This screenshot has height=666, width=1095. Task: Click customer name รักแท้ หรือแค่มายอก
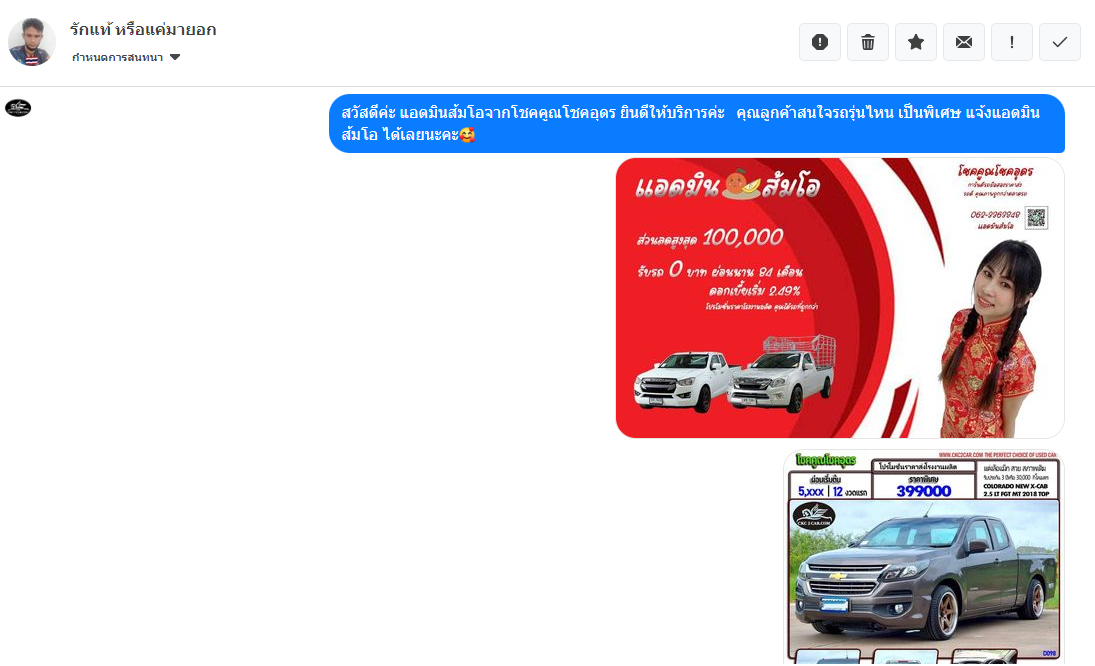(143, 29)
